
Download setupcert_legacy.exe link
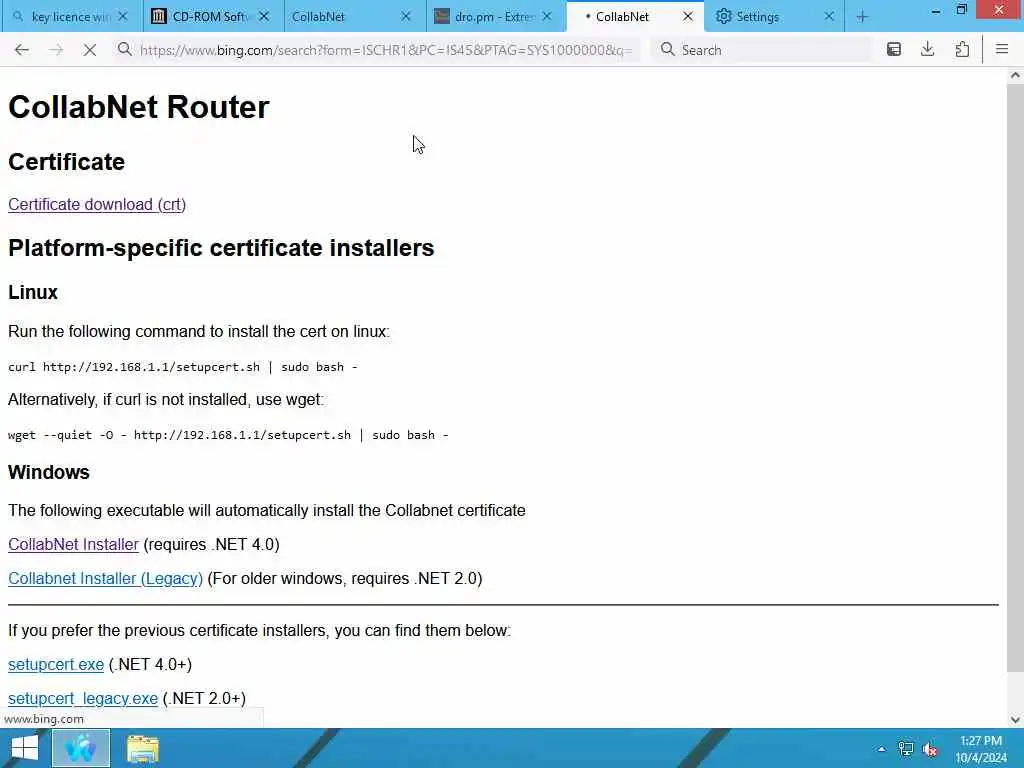pos(83,698)
